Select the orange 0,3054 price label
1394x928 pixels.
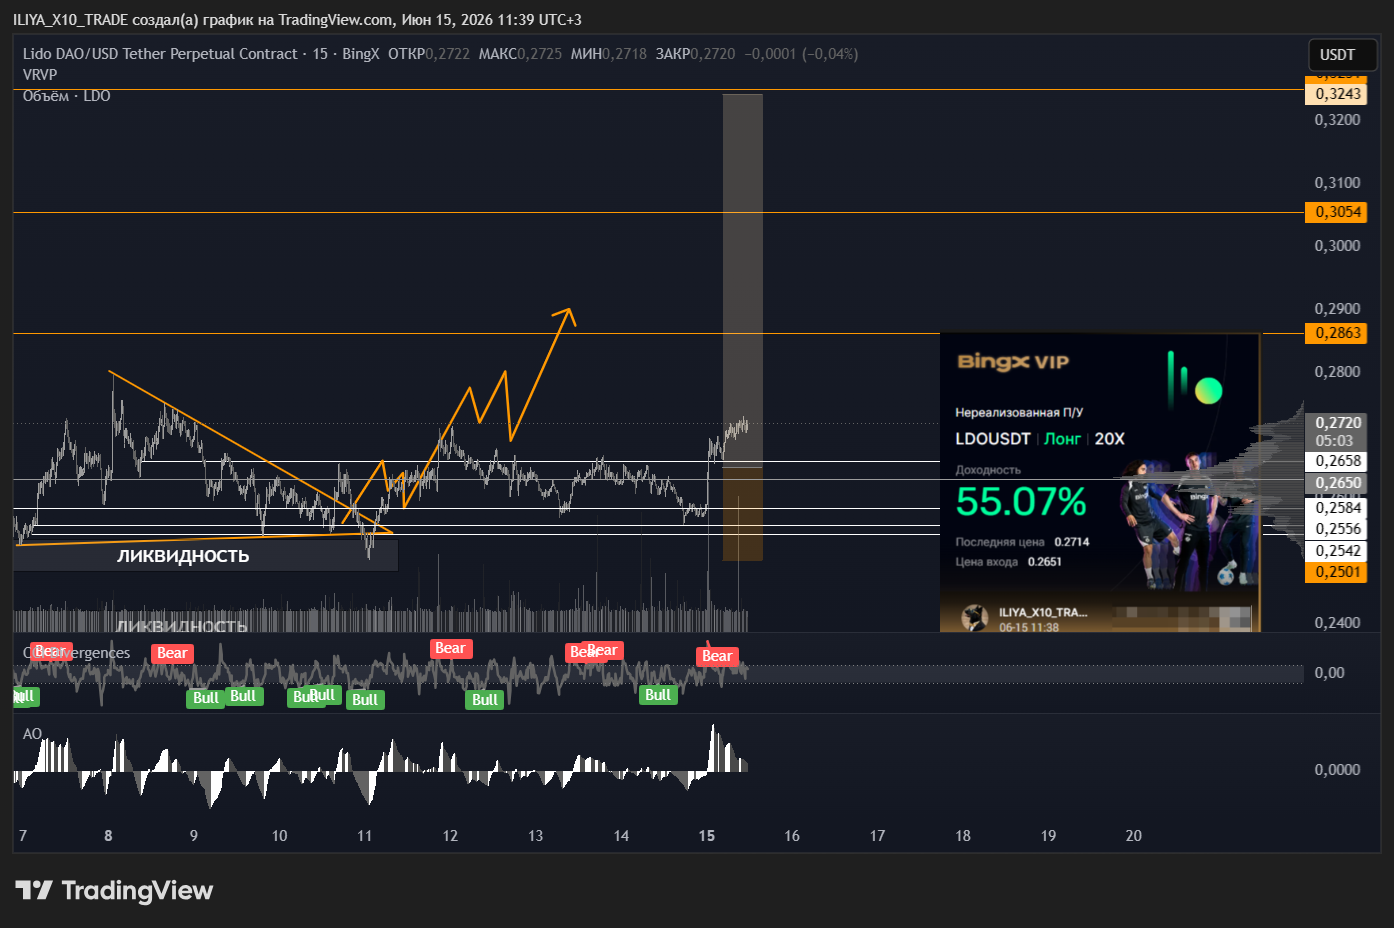pyautogui.click(x=1338, y=212)
